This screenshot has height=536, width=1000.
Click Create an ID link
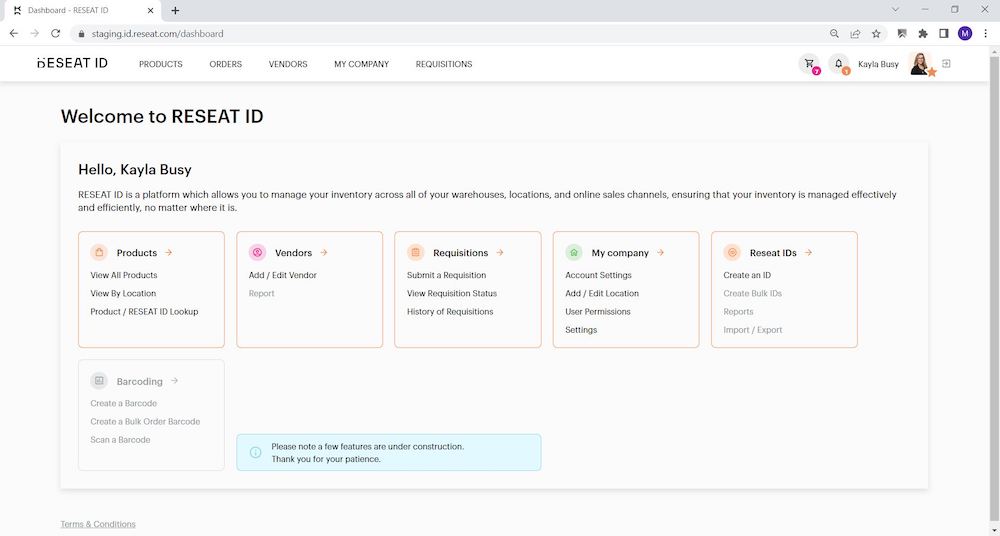[x=747, y=275]
